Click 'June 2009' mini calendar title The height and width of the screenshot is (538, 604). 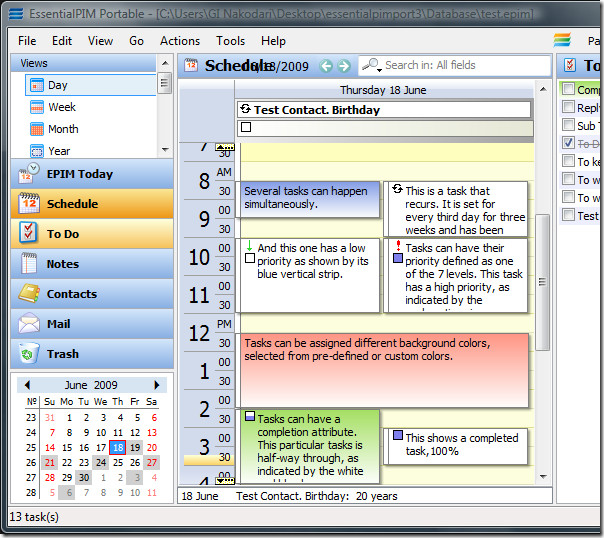(91, 385)
